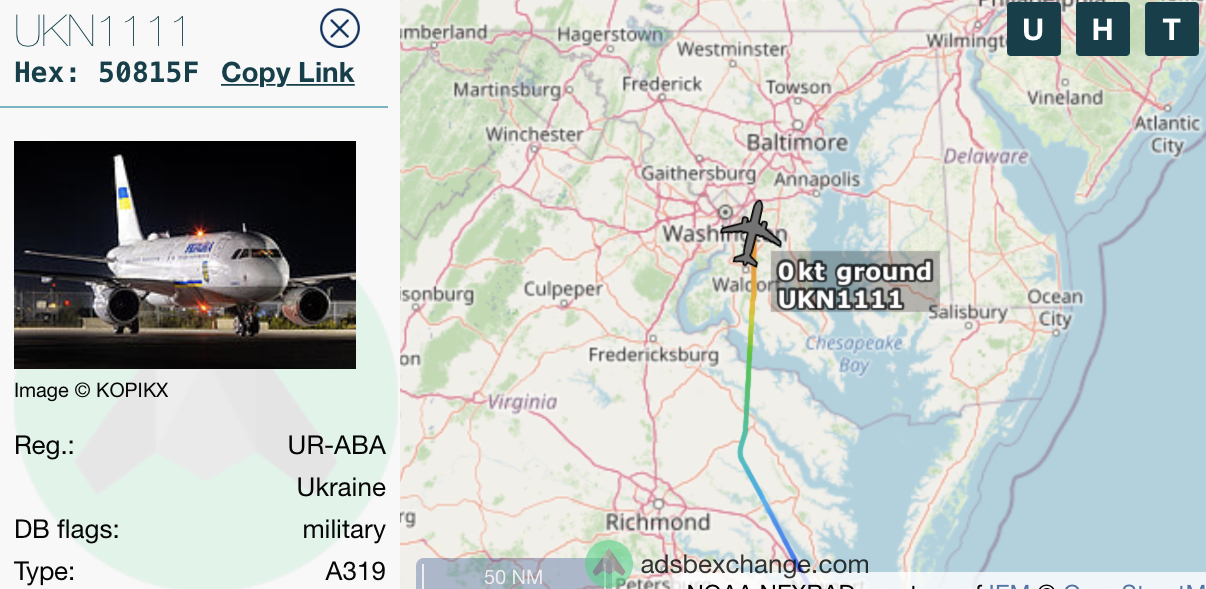The width and height of the screenshot is (1206, 589).
Task: Close the UKN1111 aircraft info panel
Action: (x=340, y=28)
